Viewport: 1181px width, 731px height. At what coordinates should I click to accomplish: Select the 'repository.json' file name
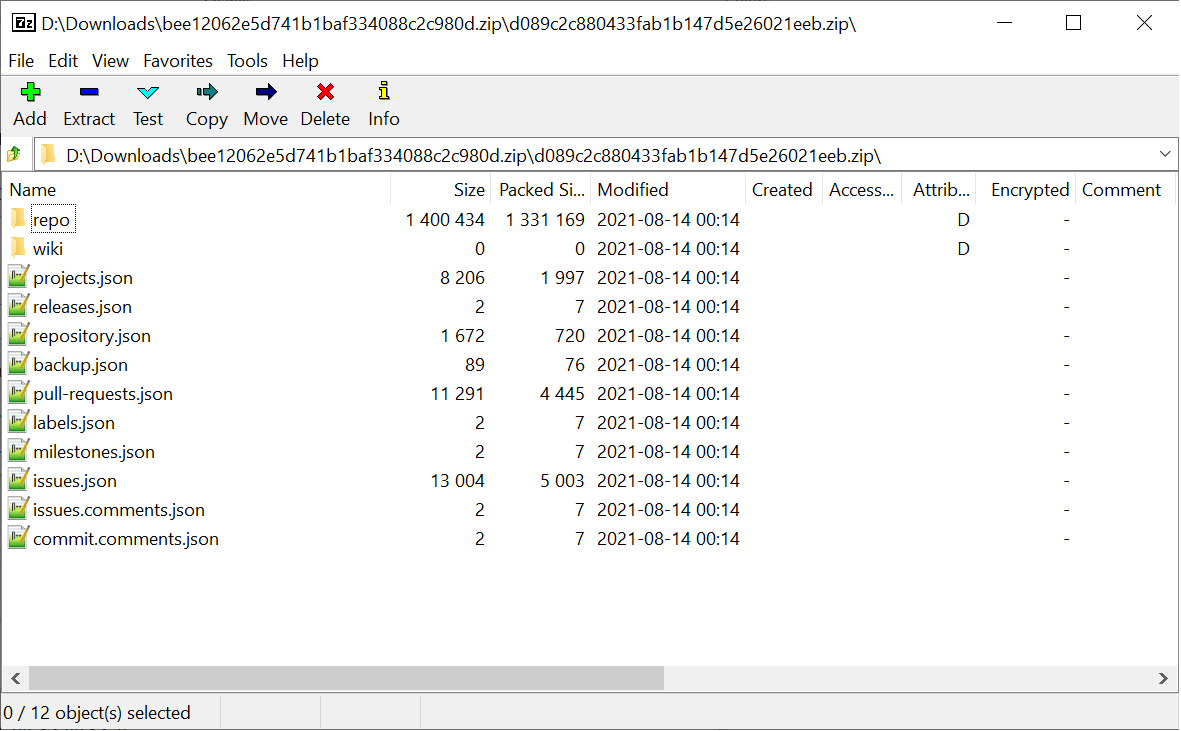(92, 336)
